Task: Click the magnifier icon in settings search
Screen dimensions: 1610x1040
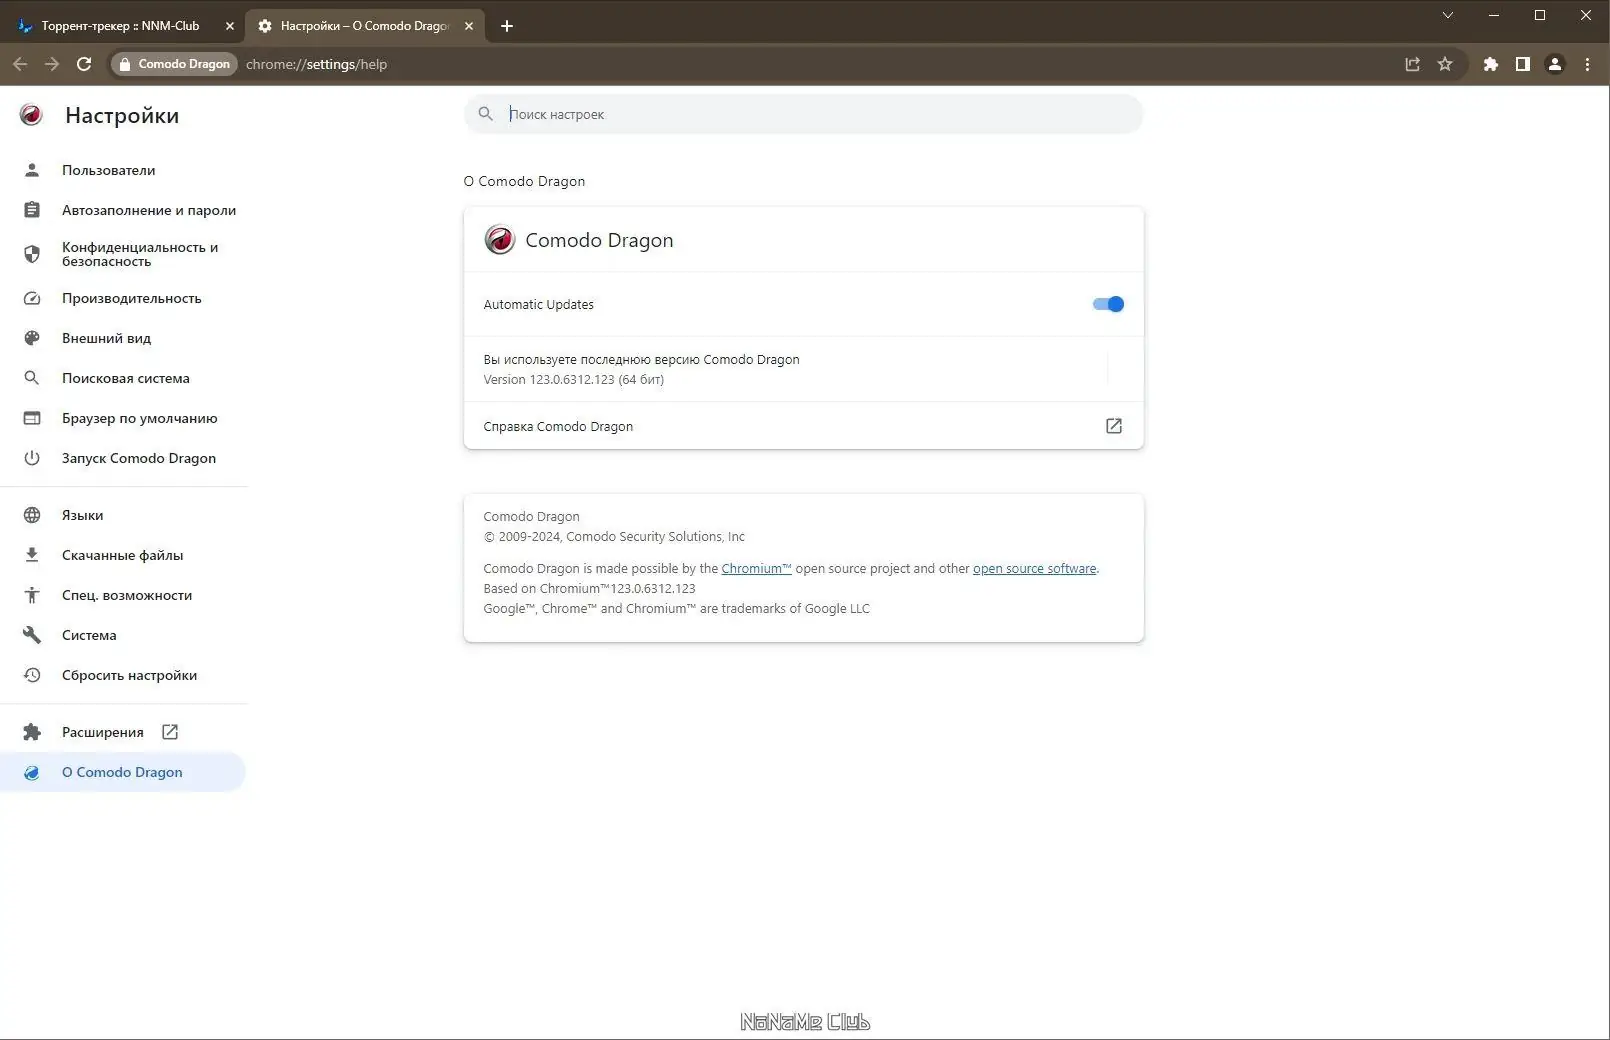Action: (486, 114)
